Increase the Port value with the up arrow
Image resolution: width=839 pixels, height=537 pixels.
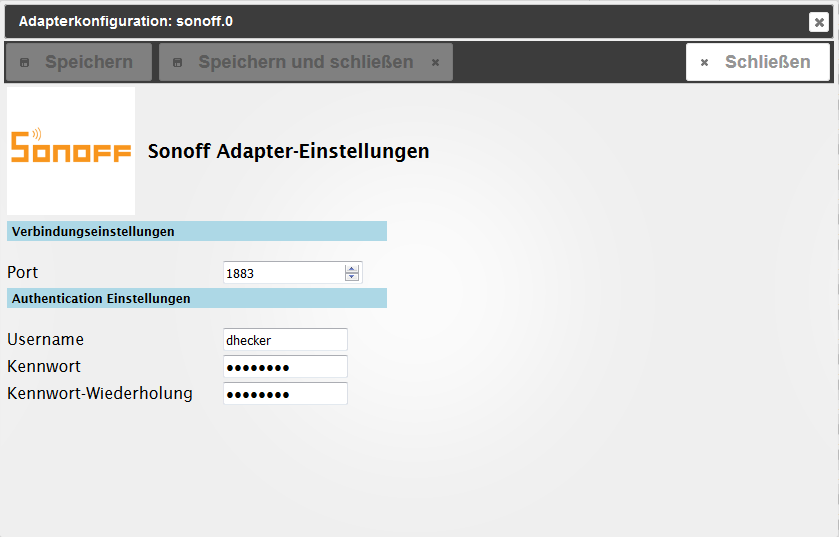click(352, 269)
